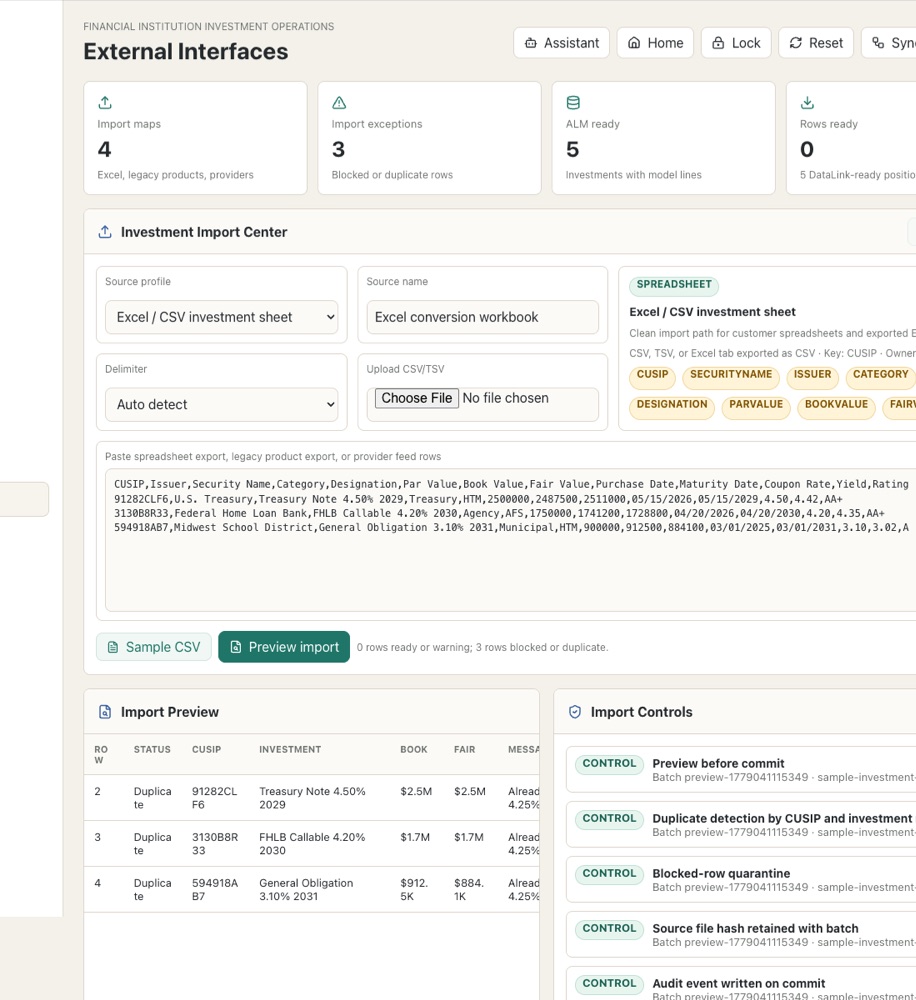The image size is (916, 1000).
Task: Click the Import Controls shield icon
Action: point(575,712)
